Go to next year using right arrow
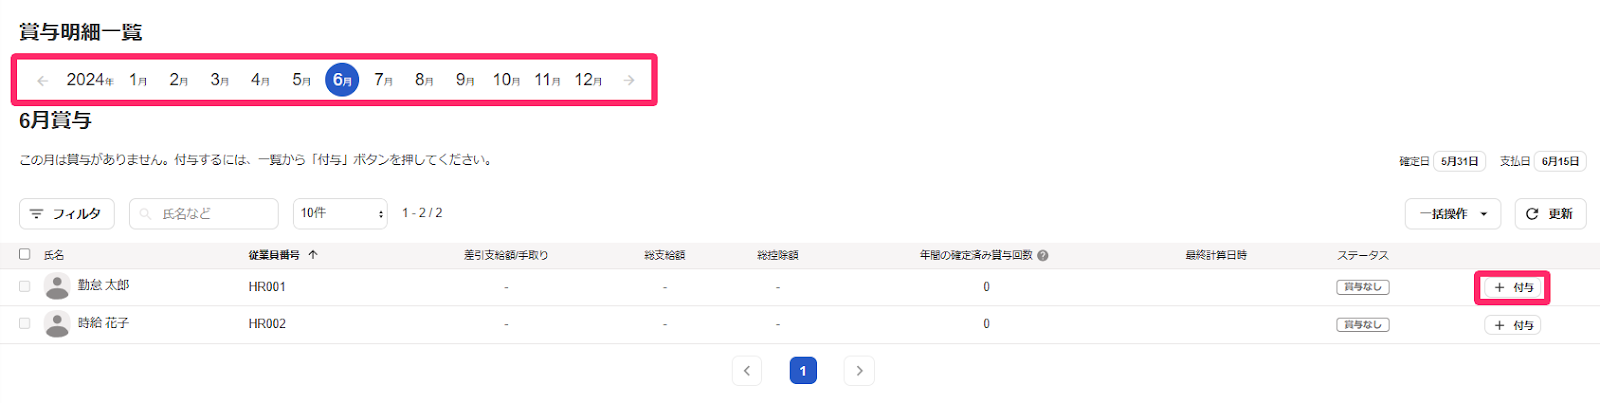Image resolution: width=1600 pixels, height=403 pixels. 629,80
